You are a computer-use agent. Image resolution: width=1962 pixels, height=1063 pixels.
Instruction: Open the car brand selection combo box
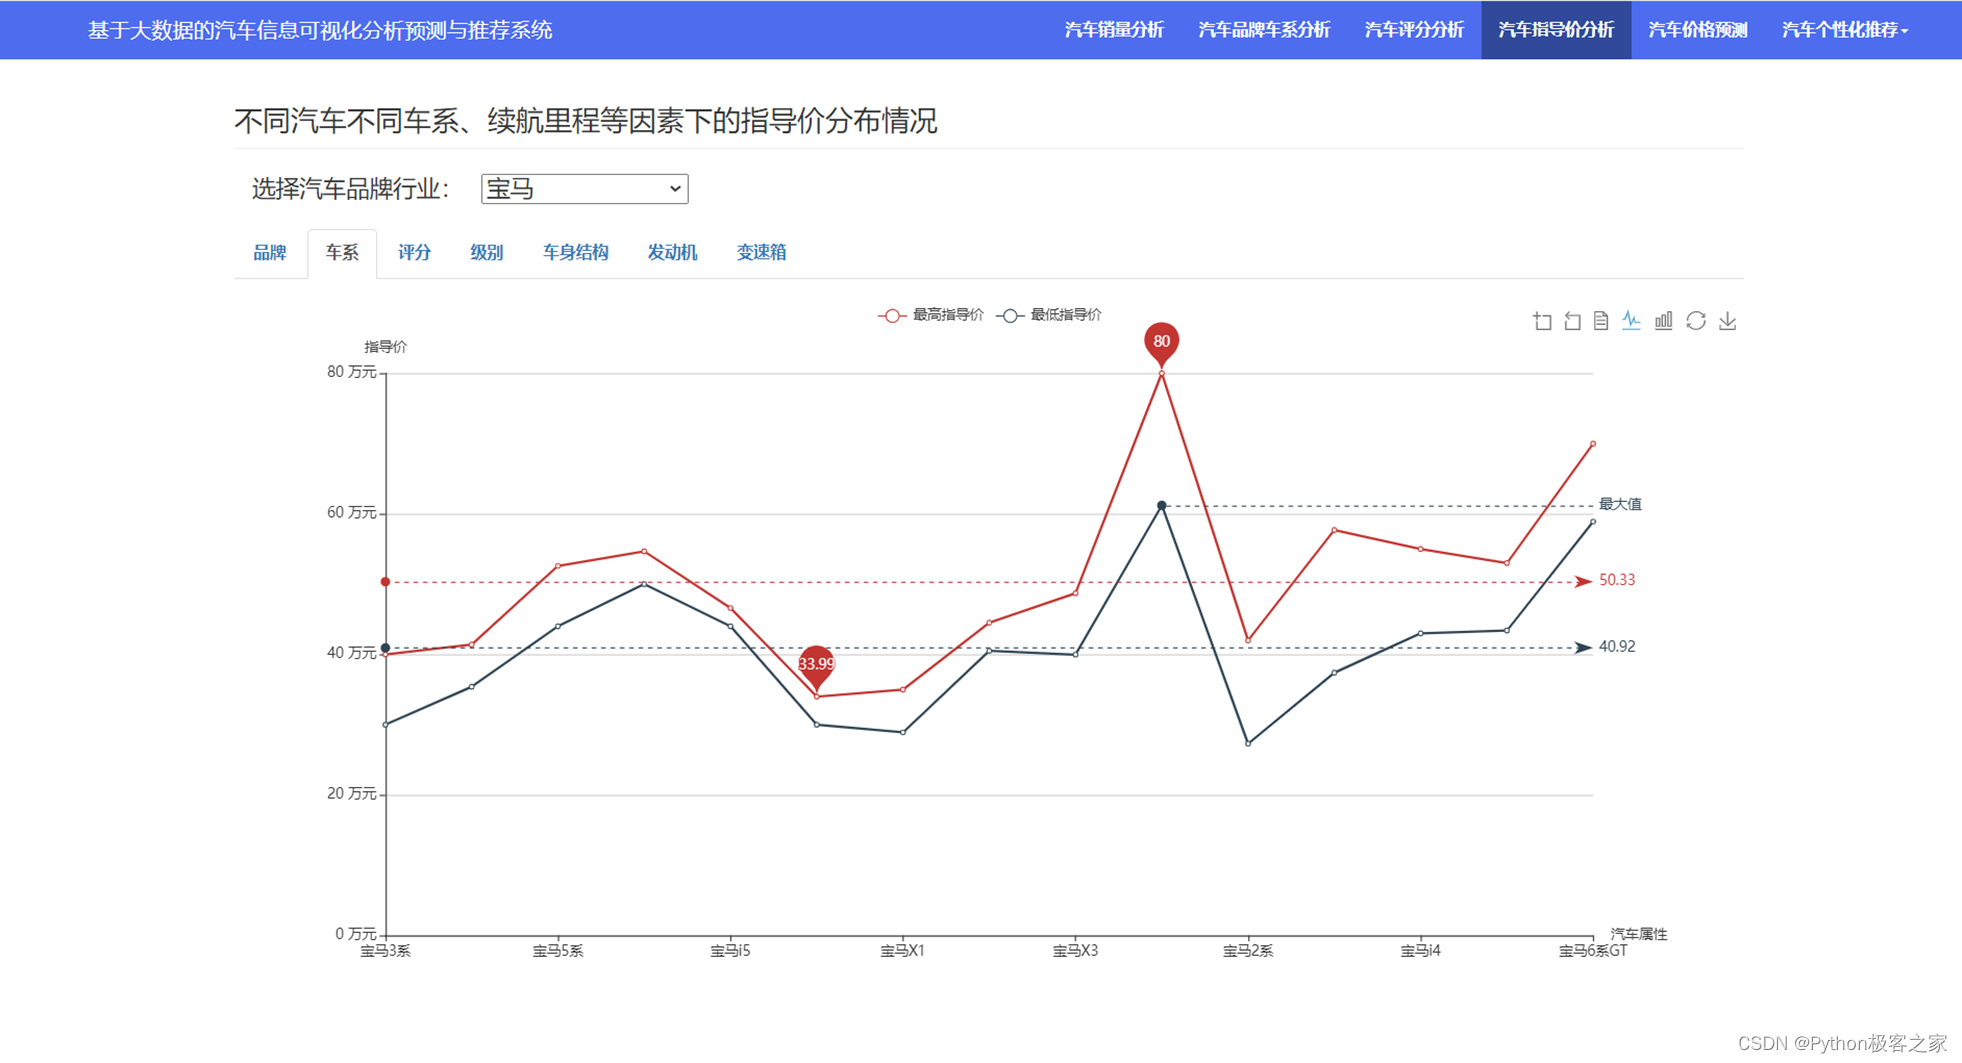(584, 189)
